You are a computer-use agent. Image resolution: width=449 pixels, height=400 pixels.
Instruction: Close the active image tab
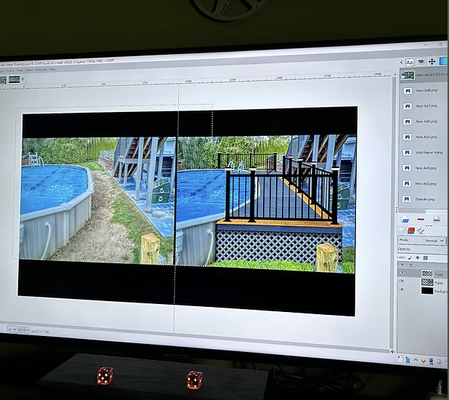[x=22, y=79]
